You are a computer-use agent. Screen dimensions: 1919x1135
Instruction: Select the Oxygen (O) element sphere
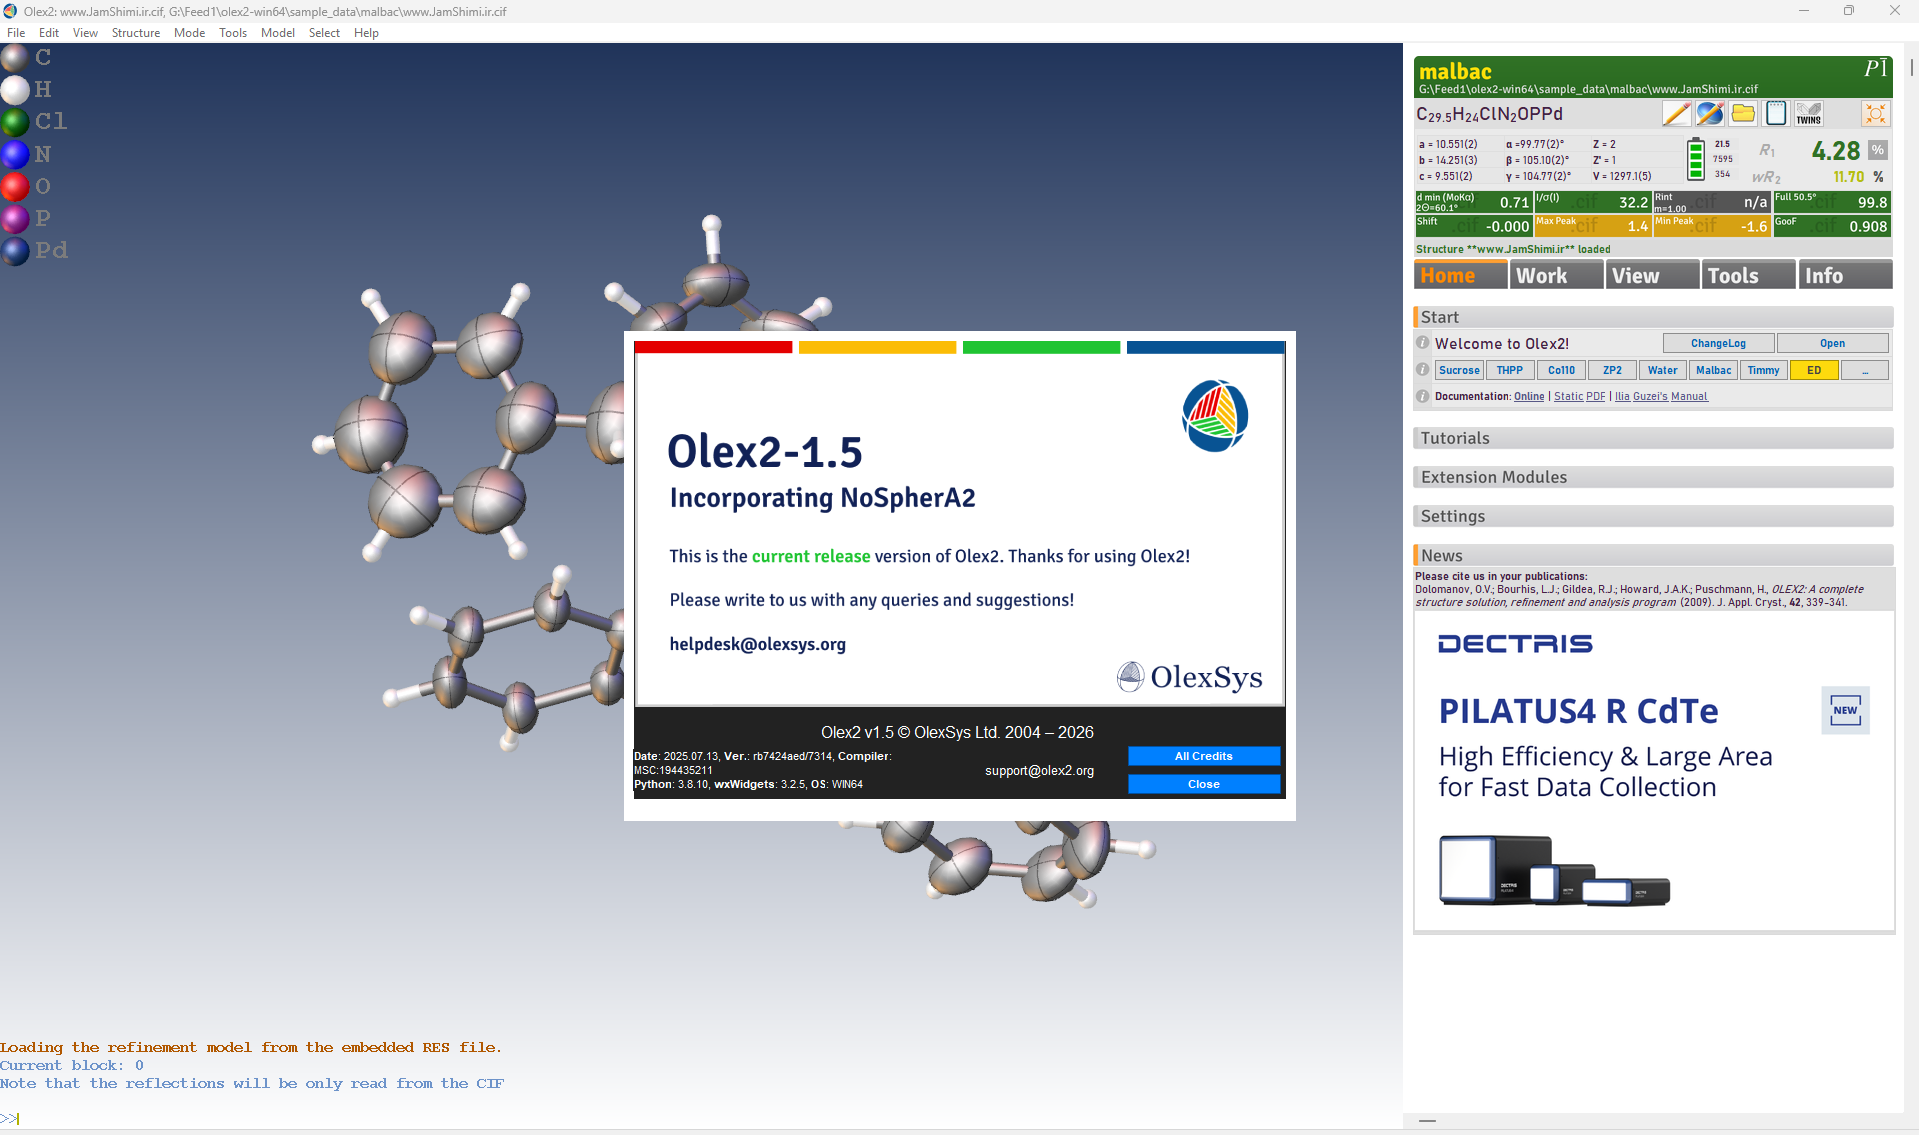pos(14,186)
